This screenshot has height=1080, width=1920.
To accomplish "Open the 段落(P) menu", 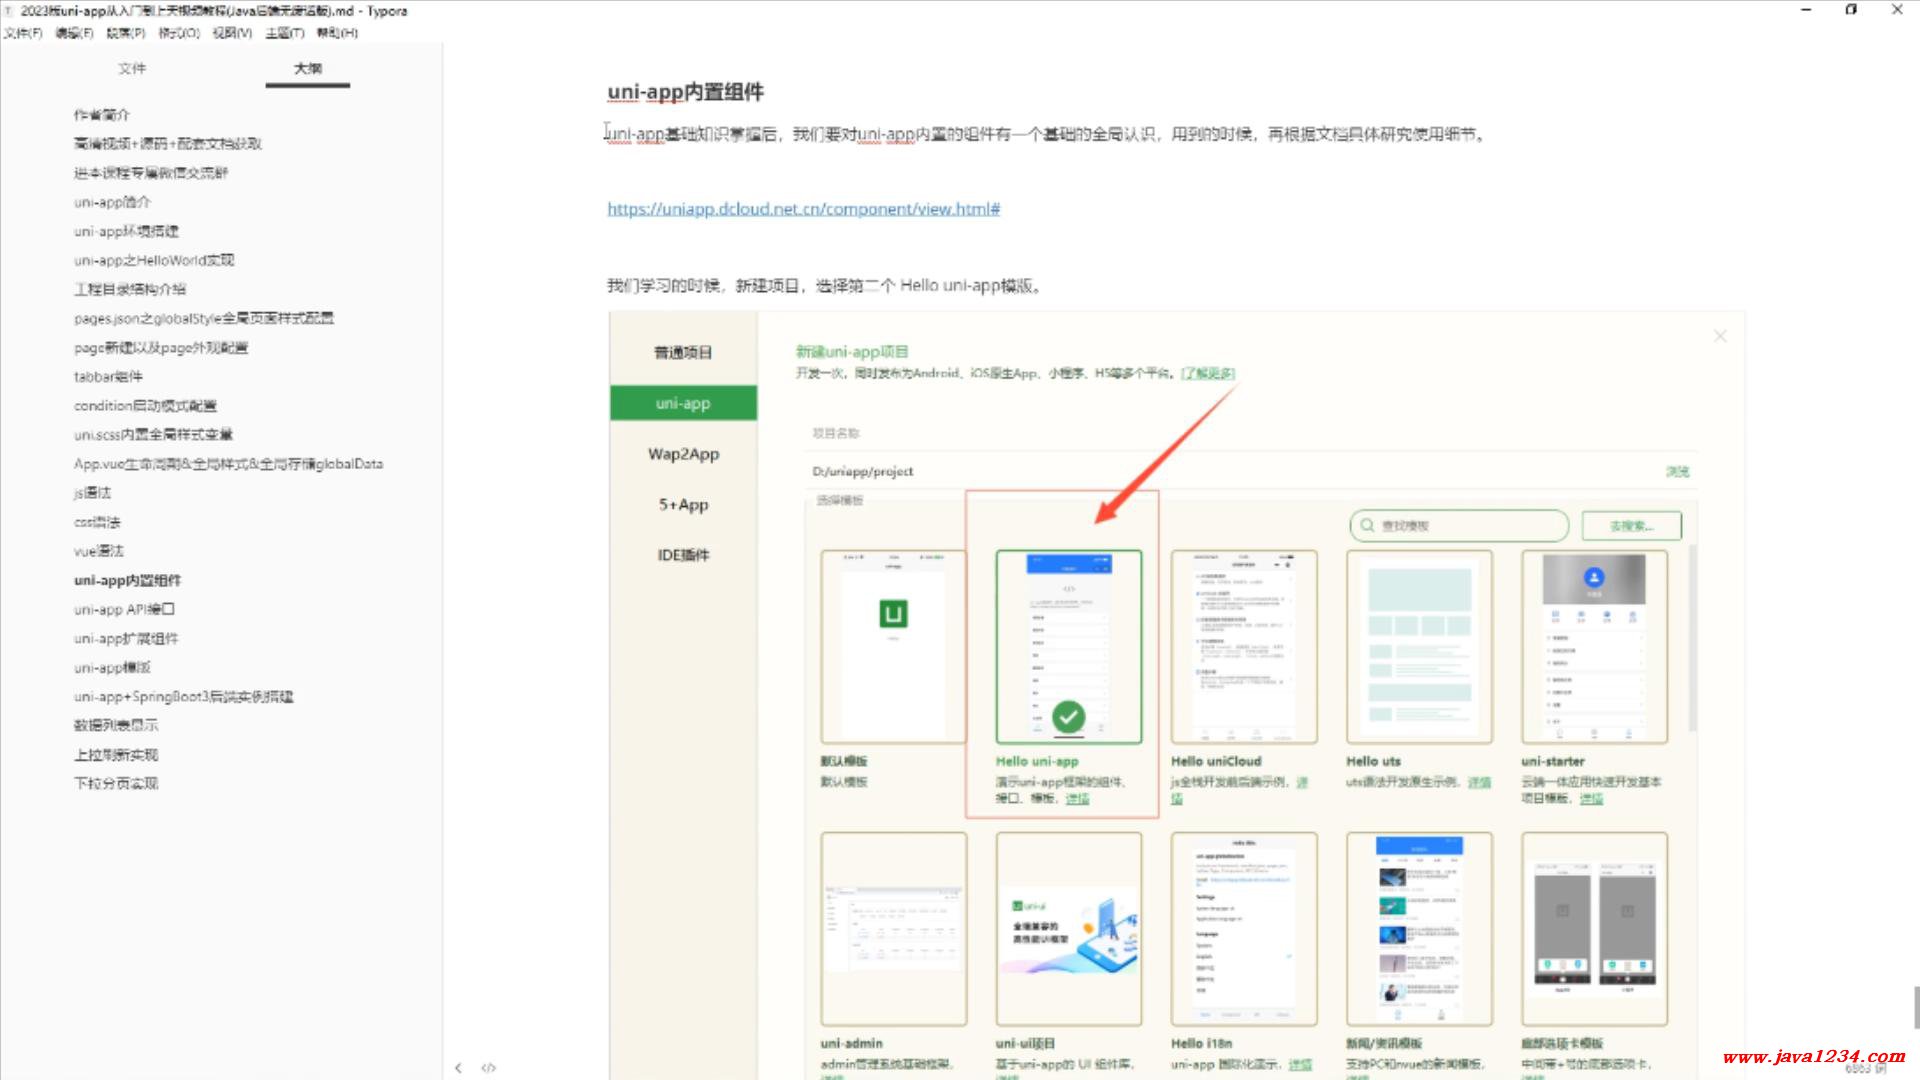I will click(x=126, y=33).
